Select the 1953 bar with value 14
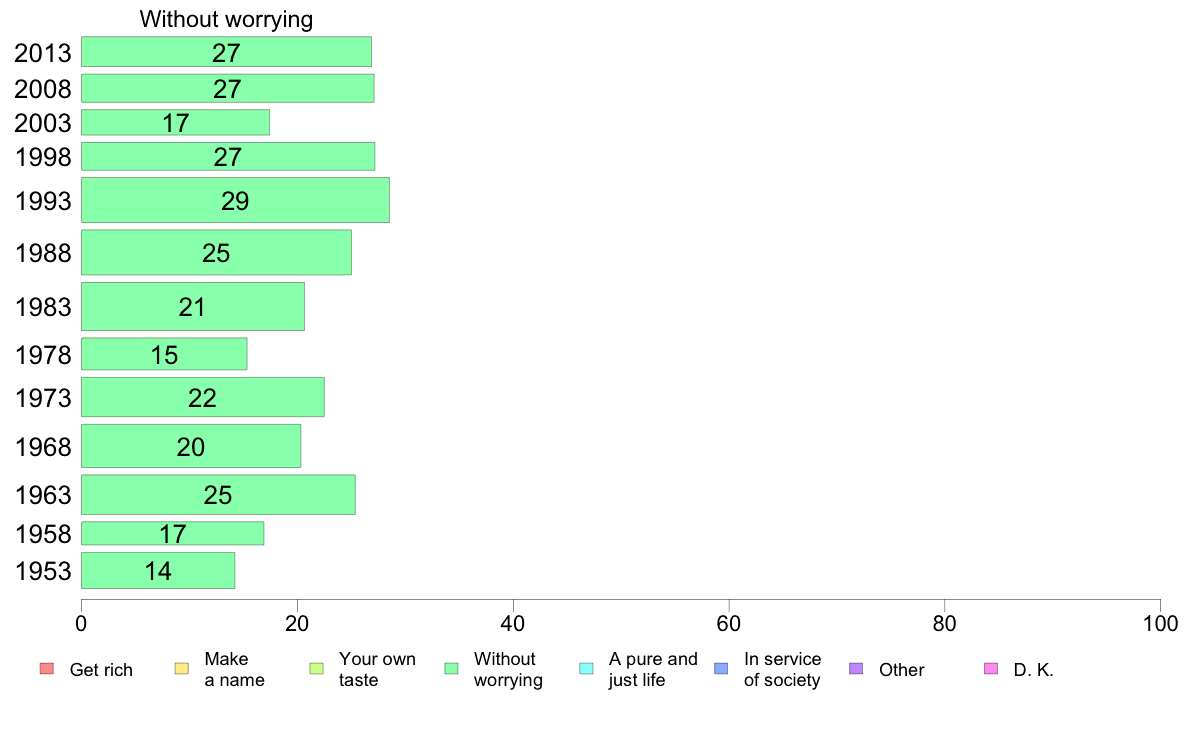Viewport: 1188px width, 736px height. [158, 570]
